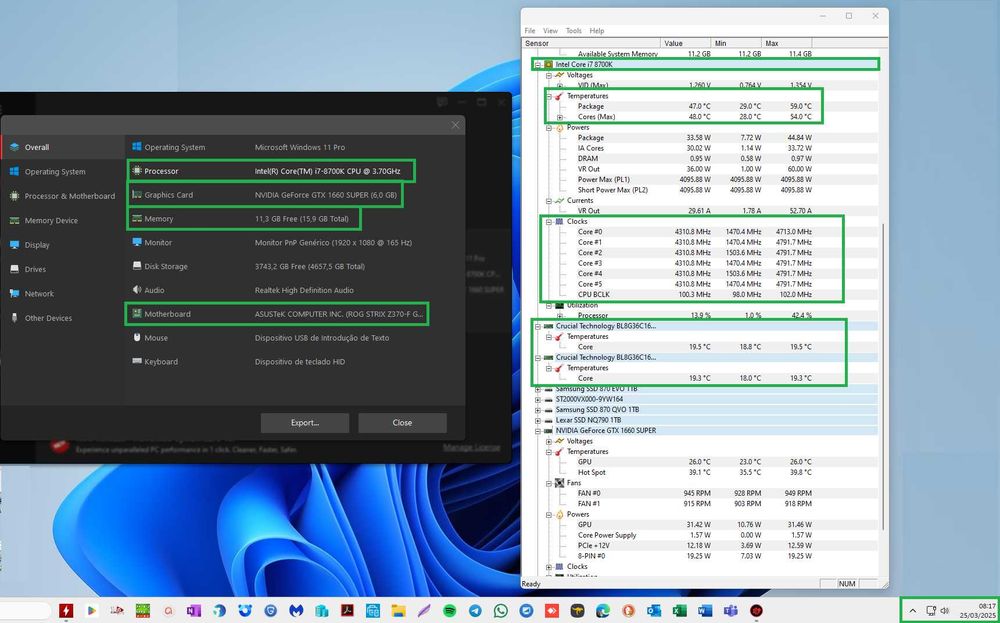
Task: Open Spotify from the taskbar
Action: [x=449, y=611]
